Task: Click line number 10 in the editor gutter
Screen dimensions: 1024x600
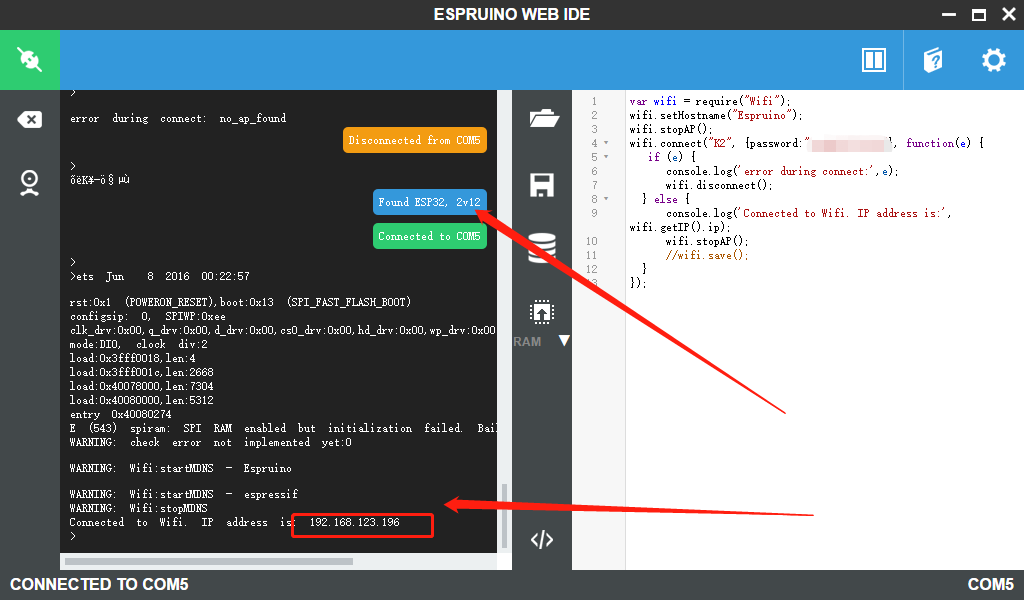Action: click(x=592, y=242)
